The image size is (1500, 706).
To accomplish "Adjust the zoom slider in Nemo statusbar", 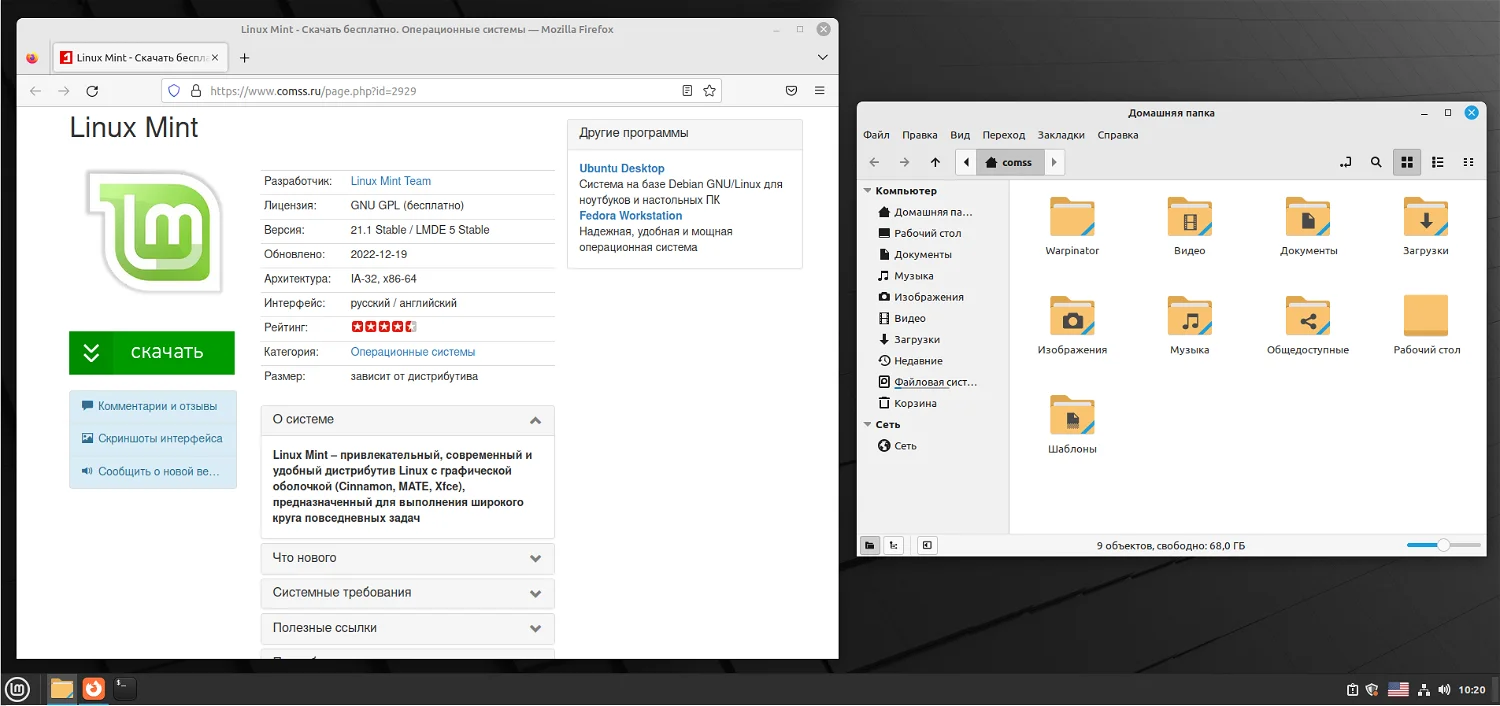I will pos(1443,545).
